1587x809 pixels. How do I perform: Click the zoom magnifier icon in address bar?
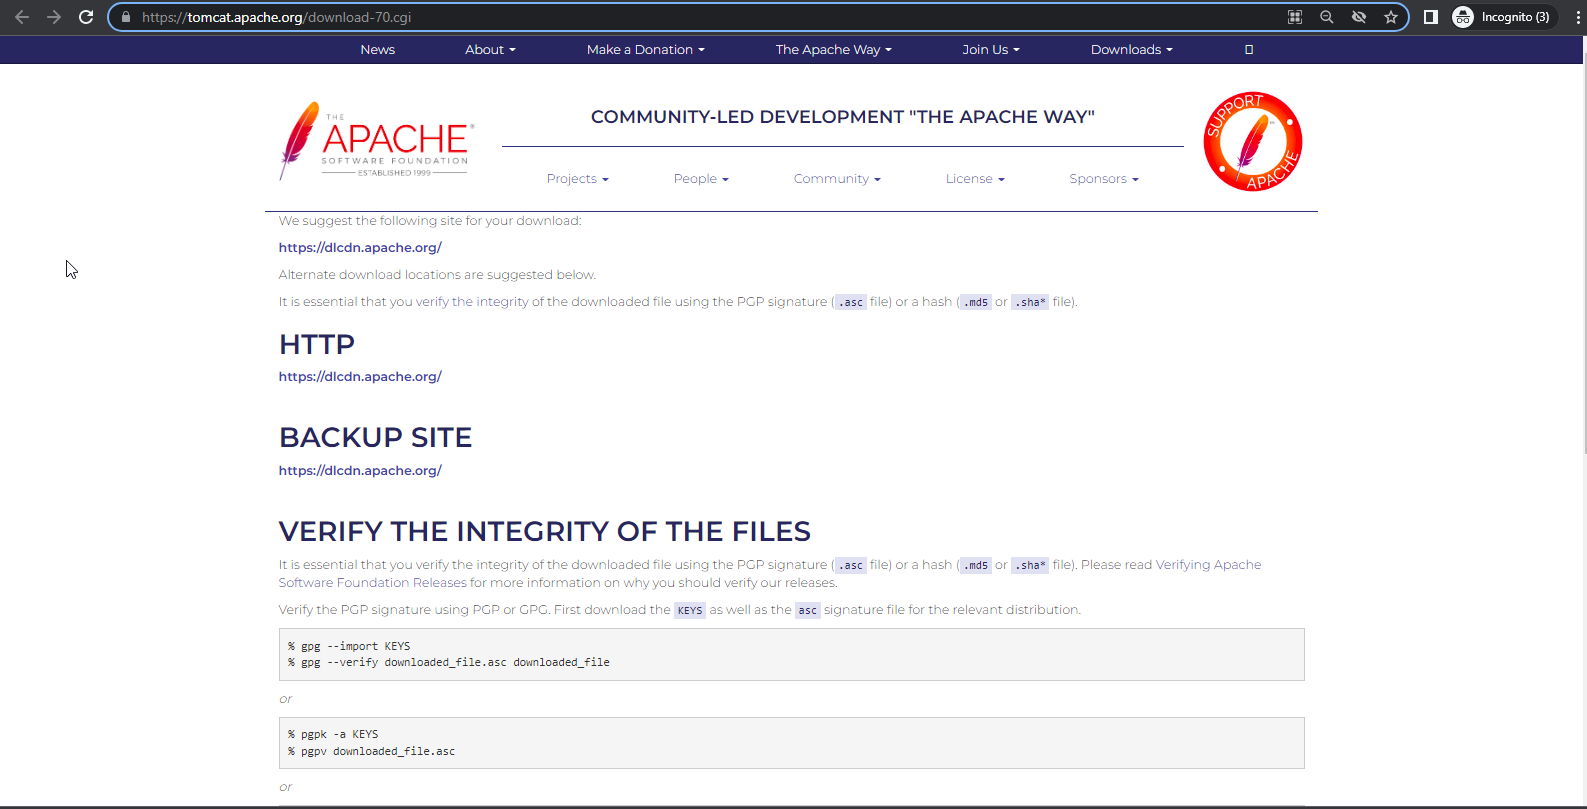point(1326,17)
